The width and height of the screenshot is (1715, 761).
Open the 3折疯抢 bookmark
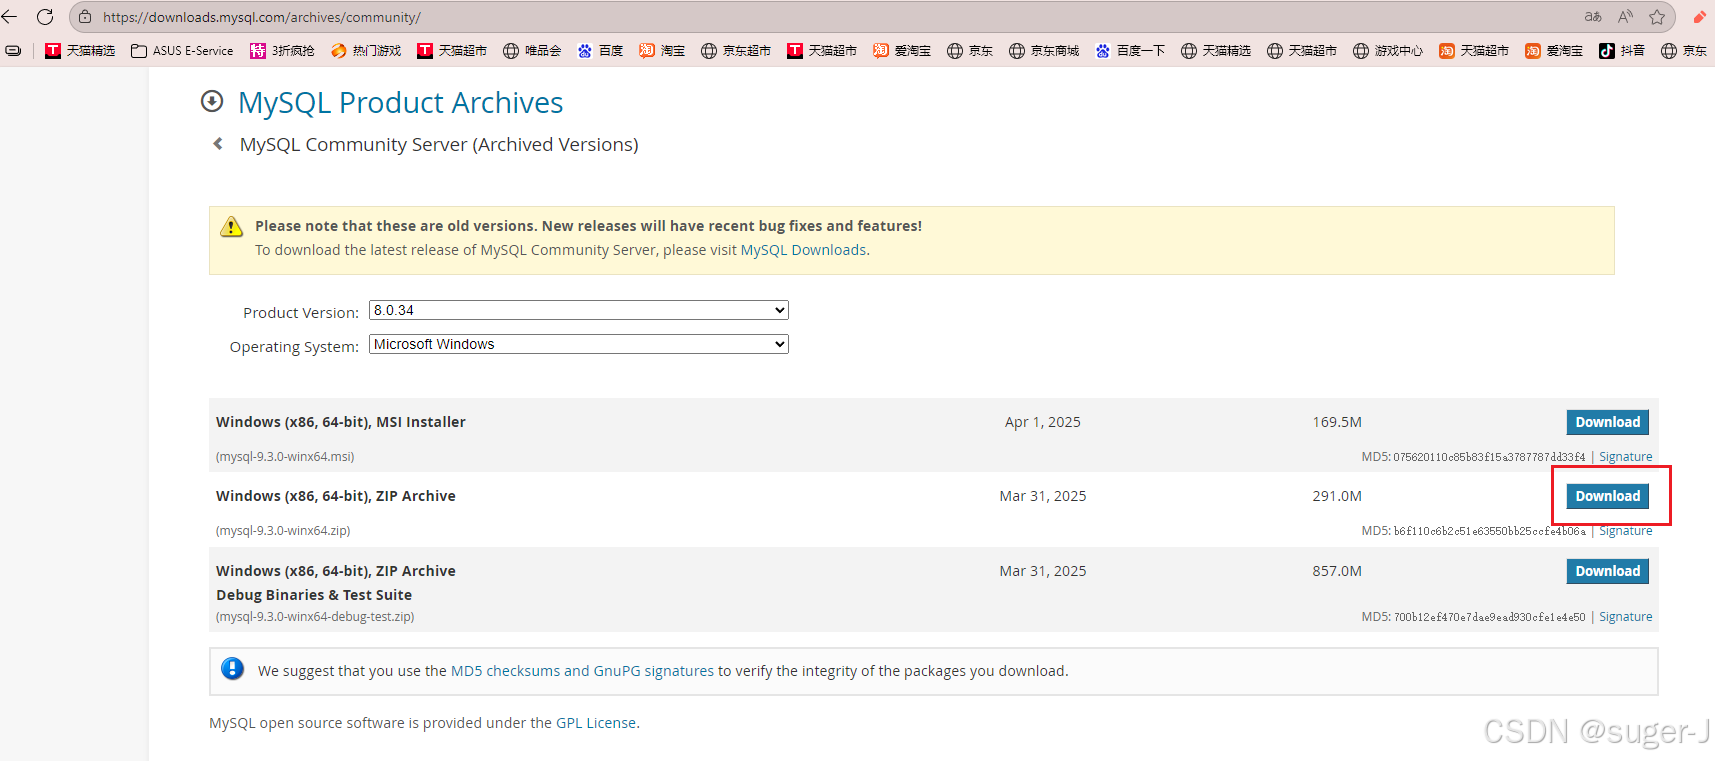pos(282,51)
